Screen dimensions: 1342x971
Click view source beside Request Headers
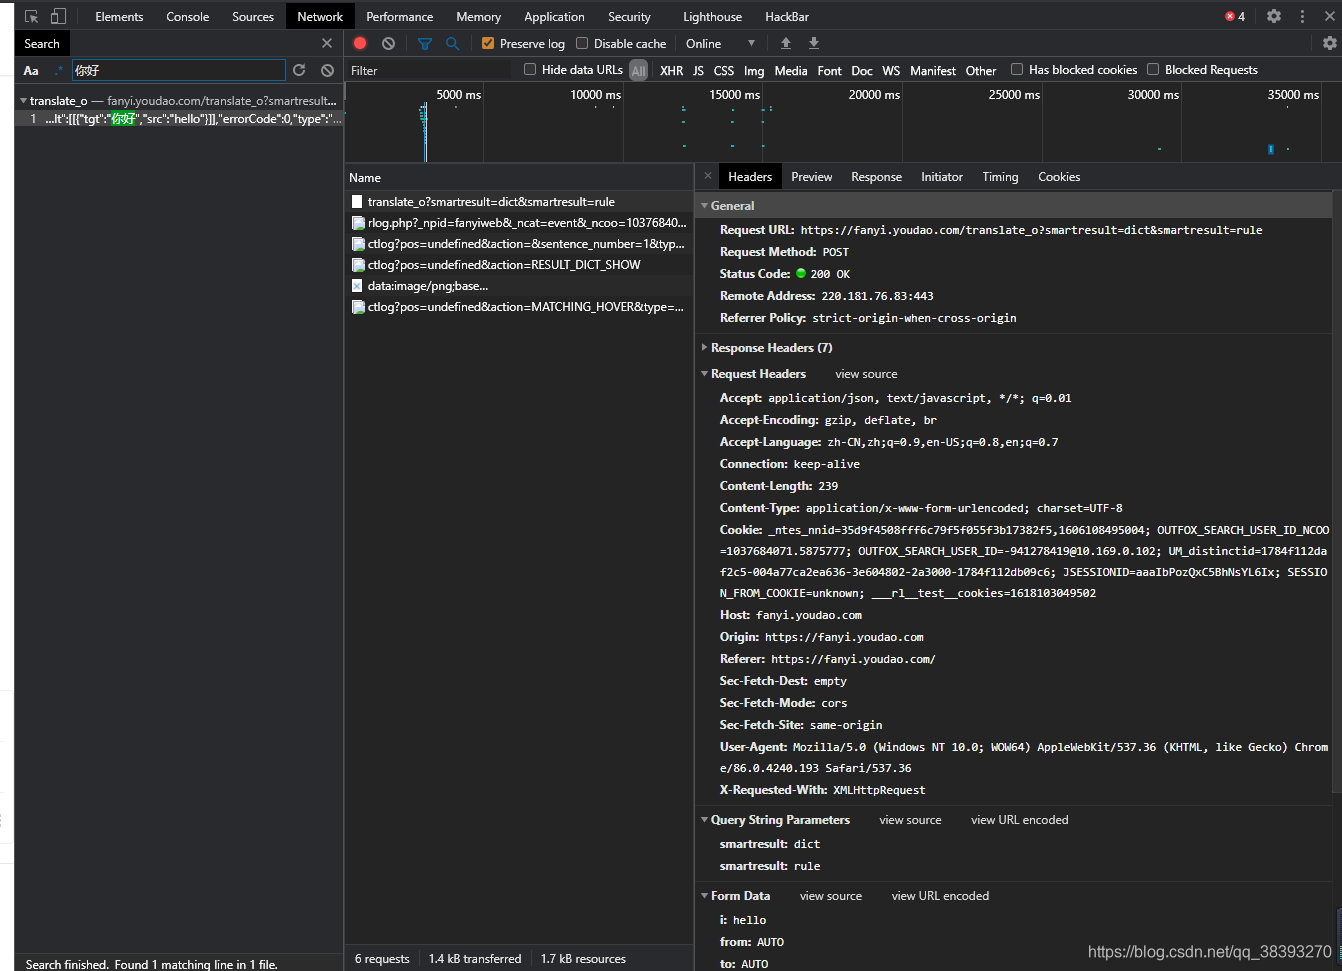coord(866,374)
